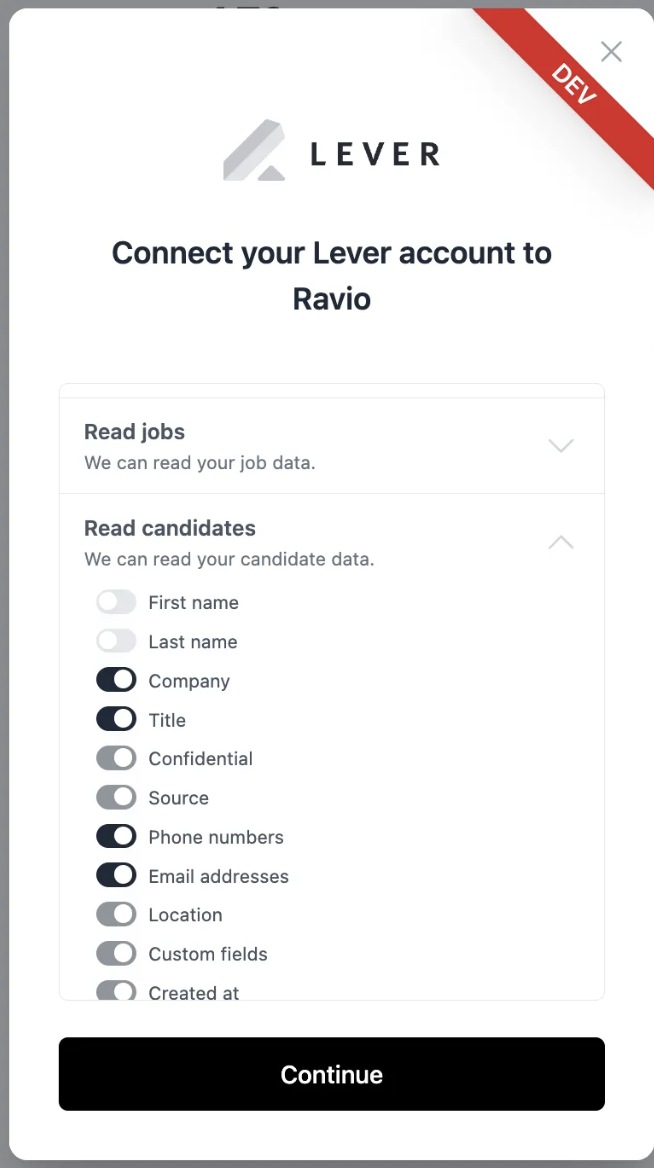654x1168 pixels.
Task: Turn off the Title toggle
Action: pos(116,720)
